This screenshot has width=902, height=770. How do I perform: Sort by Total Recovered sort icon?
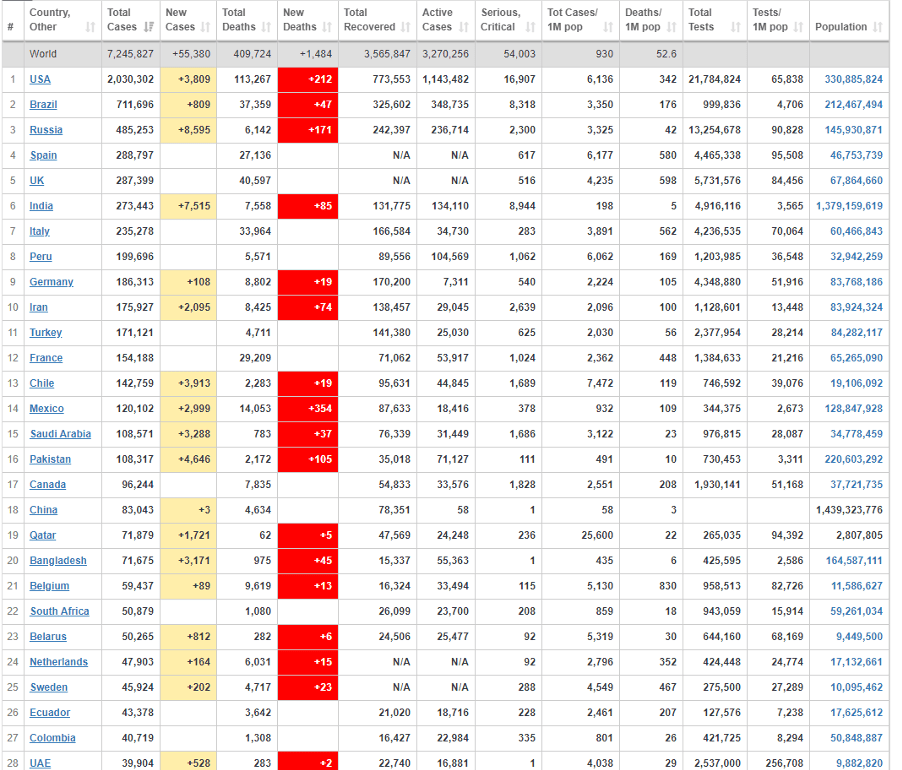[x=406, y=27]
